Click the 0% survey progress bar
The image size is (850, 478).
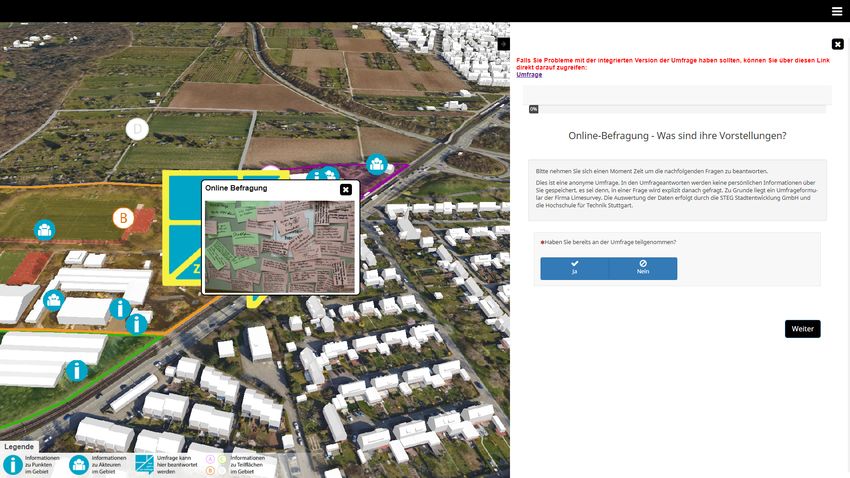pos(677,109)
